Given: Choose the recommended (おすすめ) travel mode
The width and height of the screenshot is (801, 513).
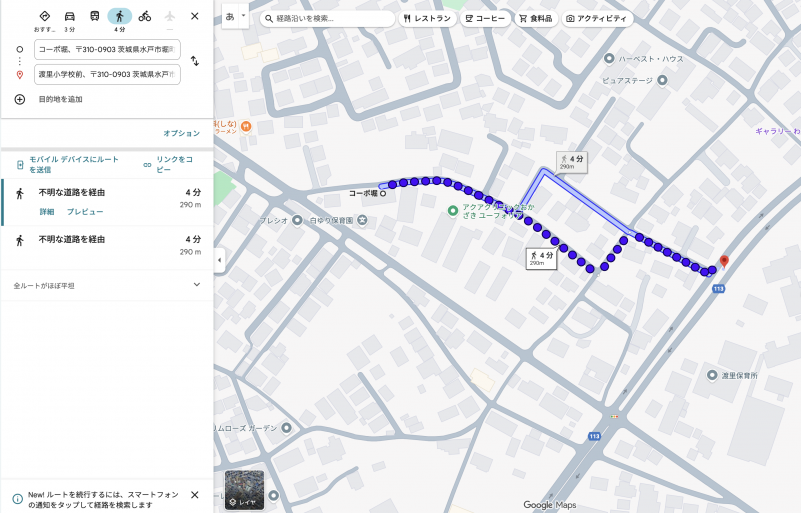Looking at the screenshot, I should (x=44, y=17).
